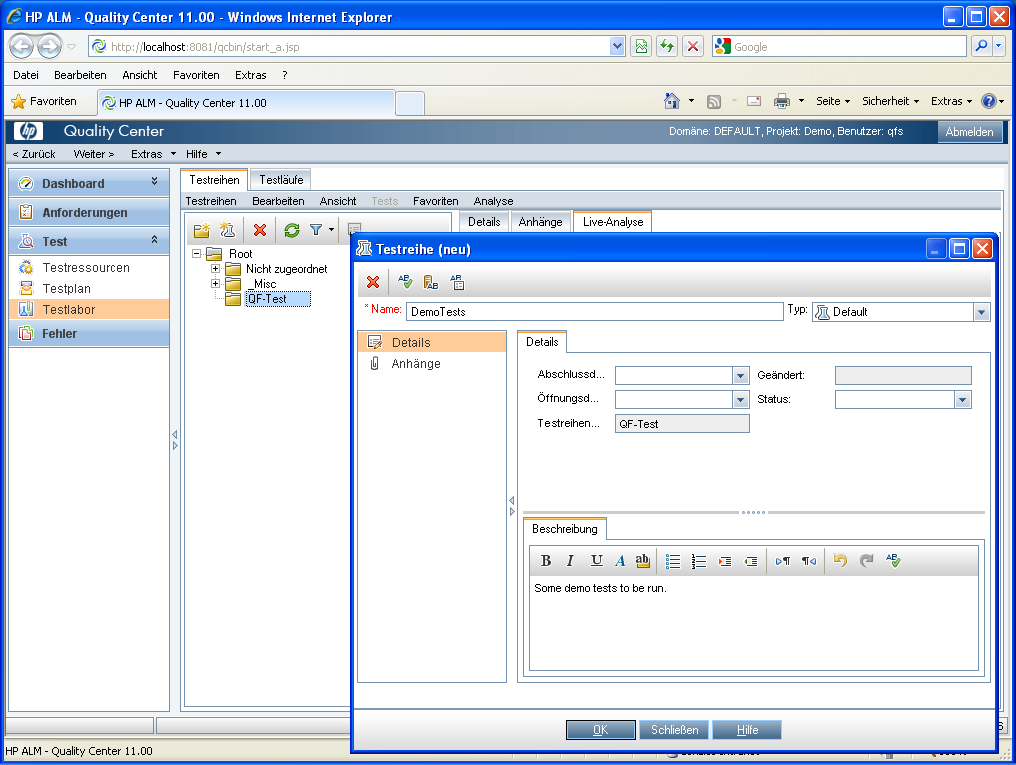The width and height of the screenshot is (1016, 765).
Task: Click the redo arrow in Beschreibung editor
Action: pyautogui.click(x=866, y=560)
